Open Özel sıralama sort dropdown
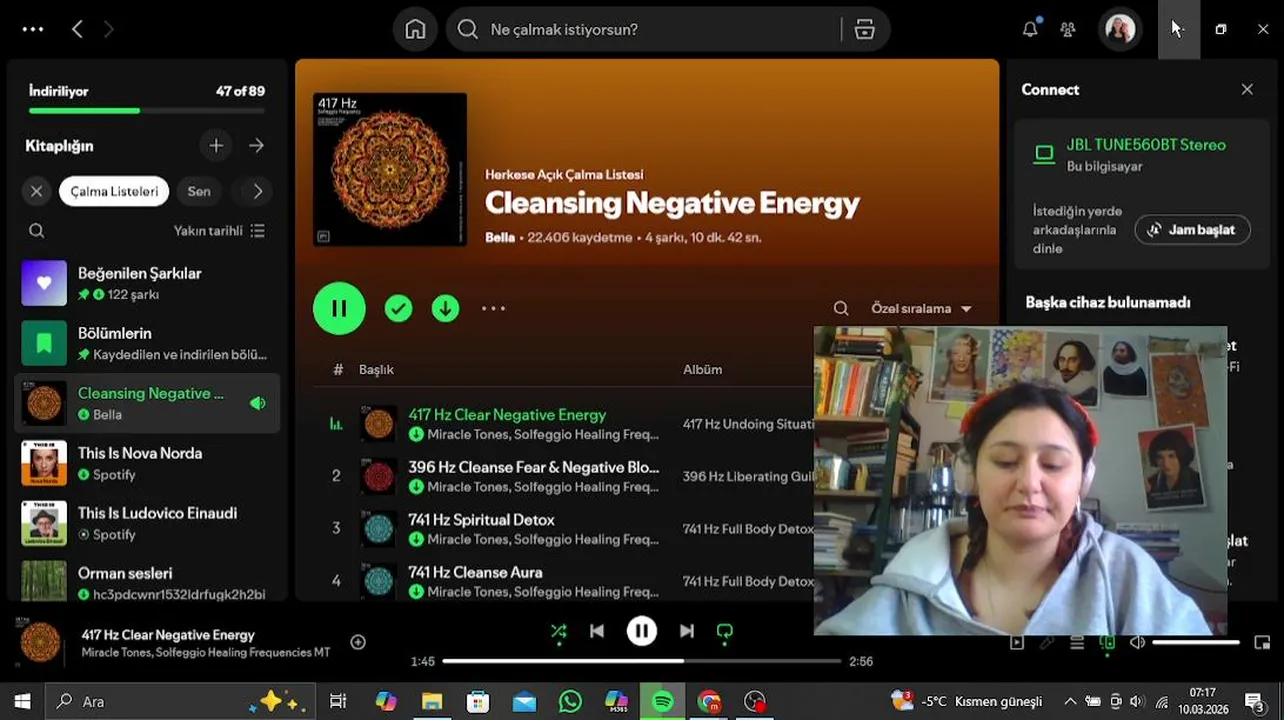 click(x=921, y=309)
